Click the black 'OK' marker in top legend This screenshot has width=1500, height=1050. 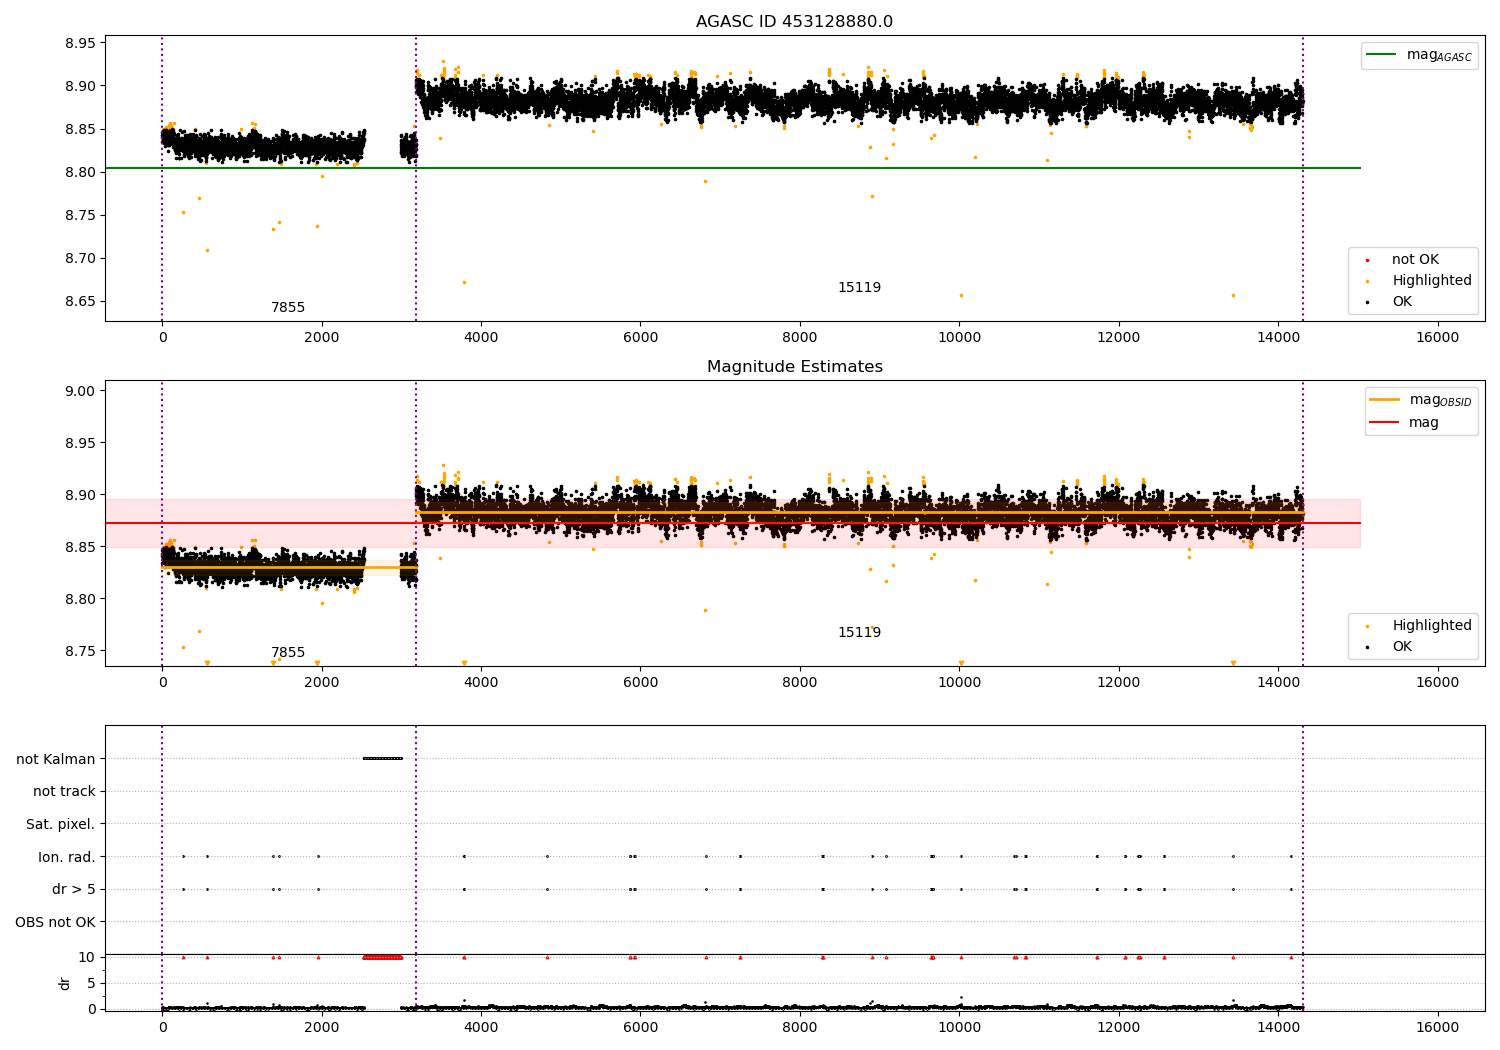(1368, 302)
